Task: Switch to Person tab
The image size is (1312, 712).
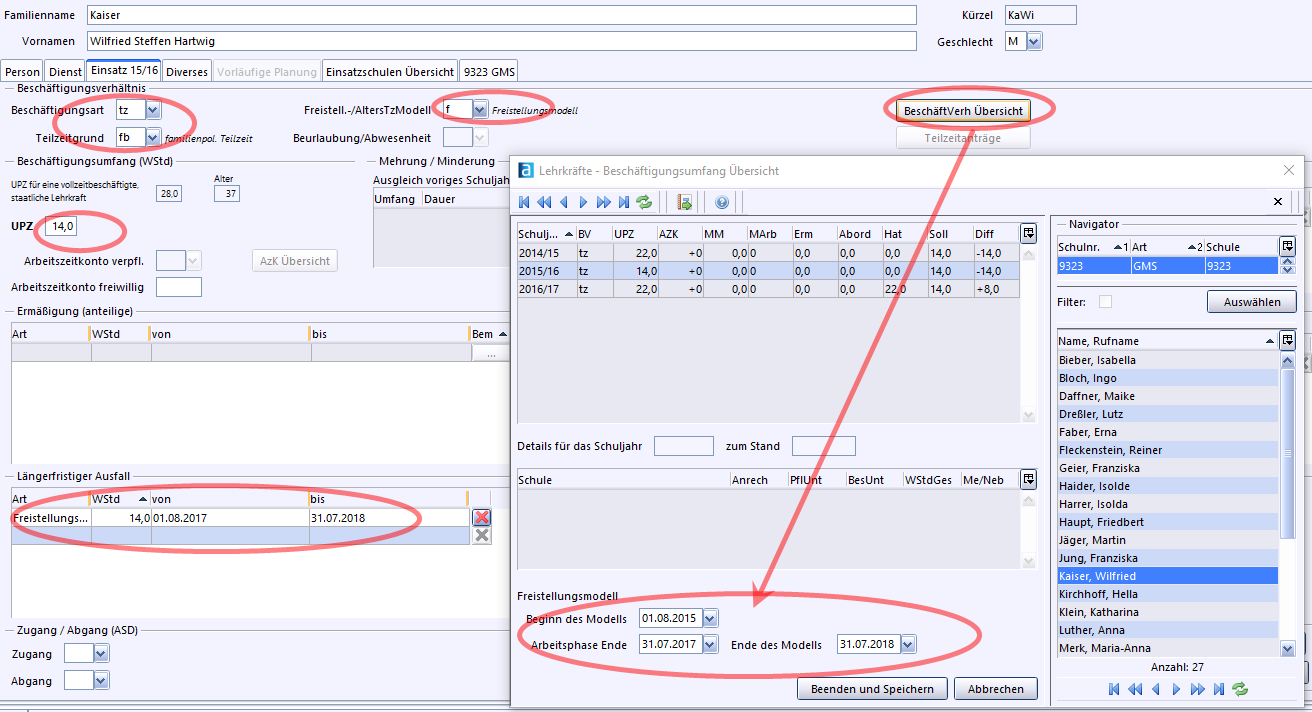Action: [22, 72]
